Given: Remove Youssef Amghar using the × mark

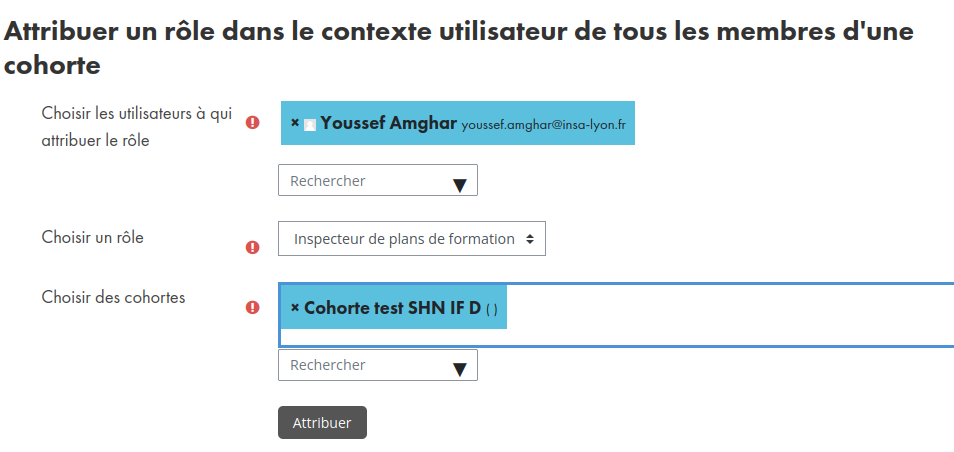Looking at the screenshot, I should point(295,123).
